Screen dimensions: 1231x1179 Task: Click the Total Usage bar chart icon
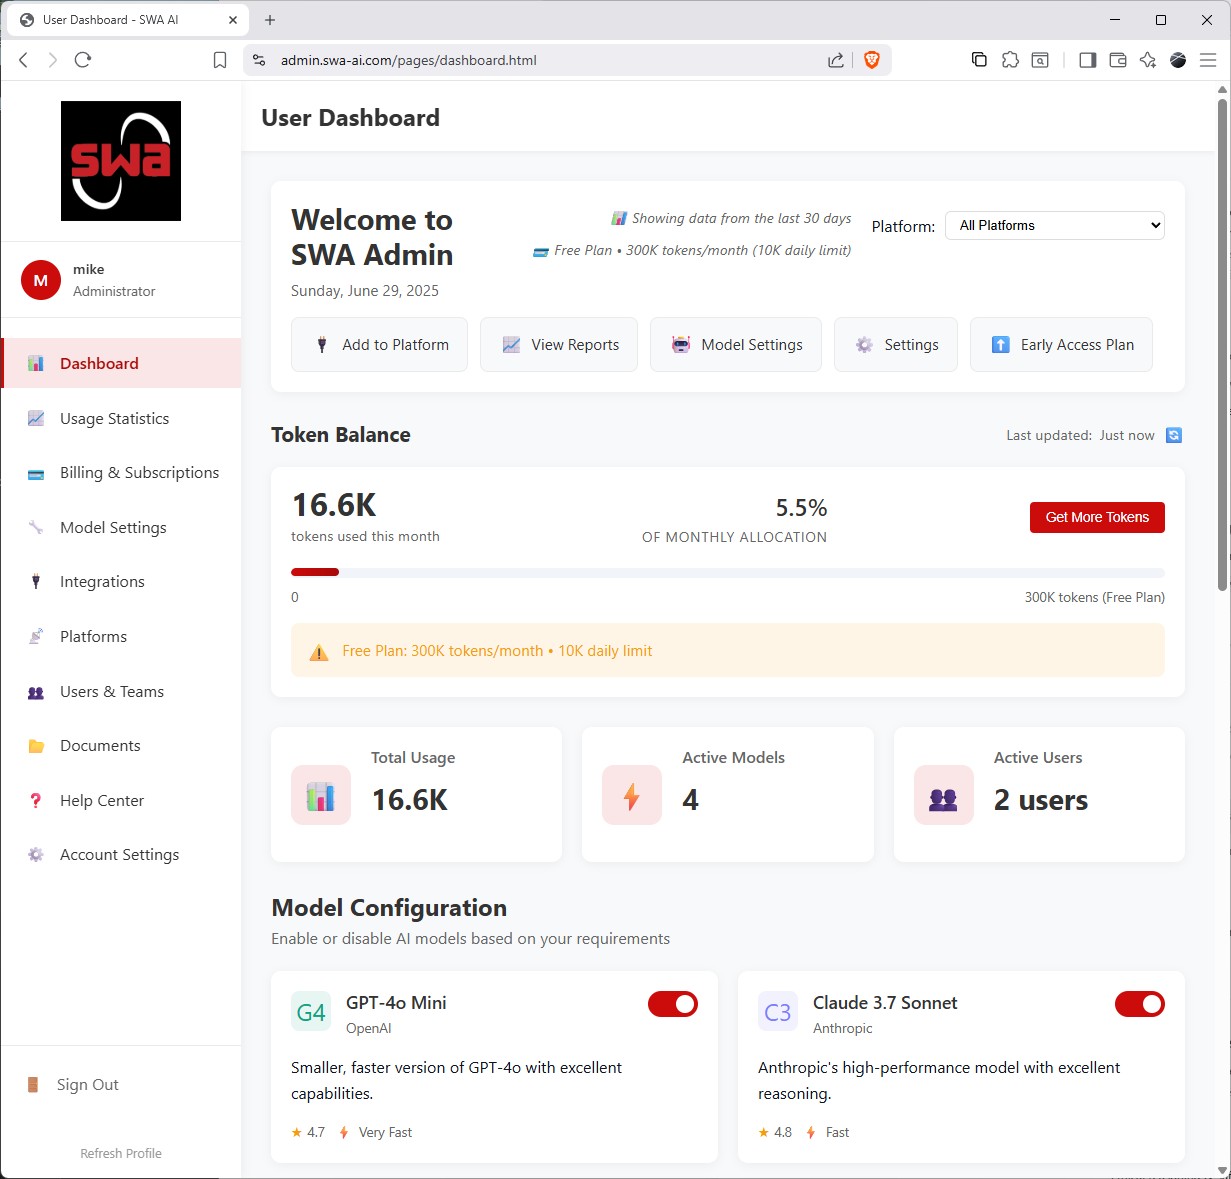click(x=321, y=796)
